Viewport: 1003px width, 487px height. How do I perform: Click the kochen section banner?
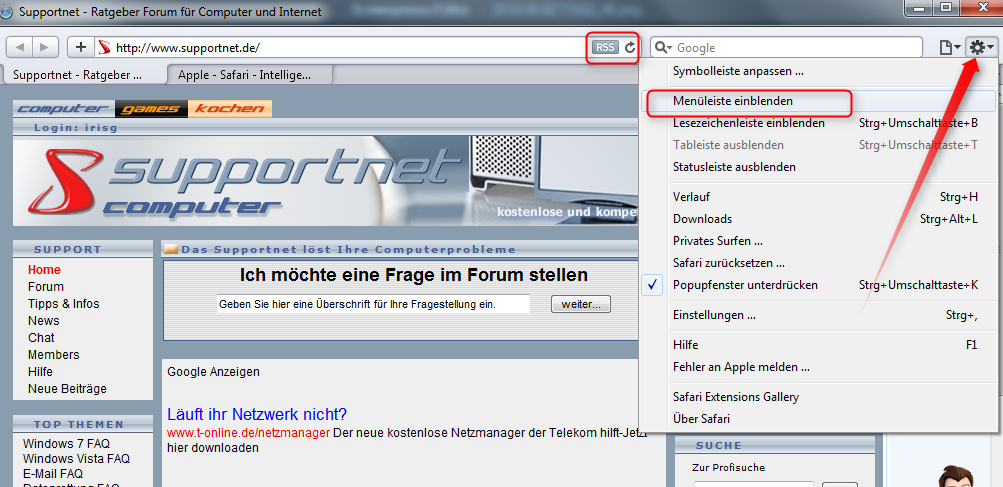[230, 109]
